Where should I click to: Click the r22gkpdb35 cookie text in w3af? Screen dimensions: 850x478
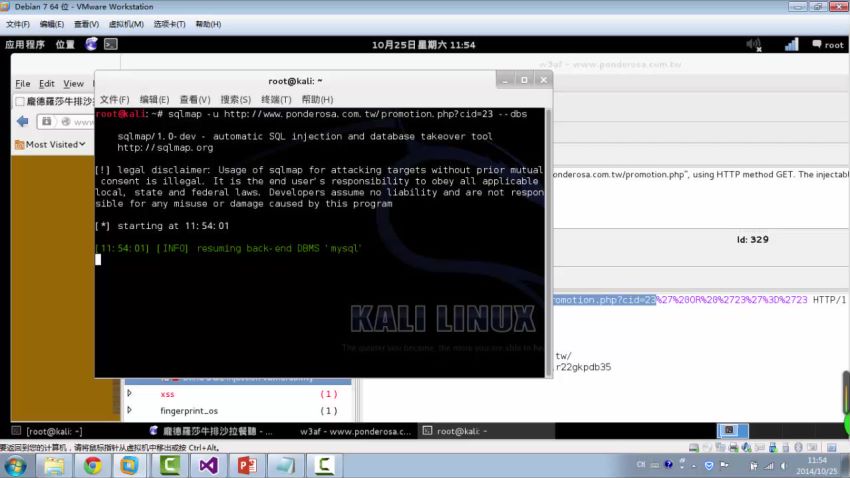click(583, 367)
